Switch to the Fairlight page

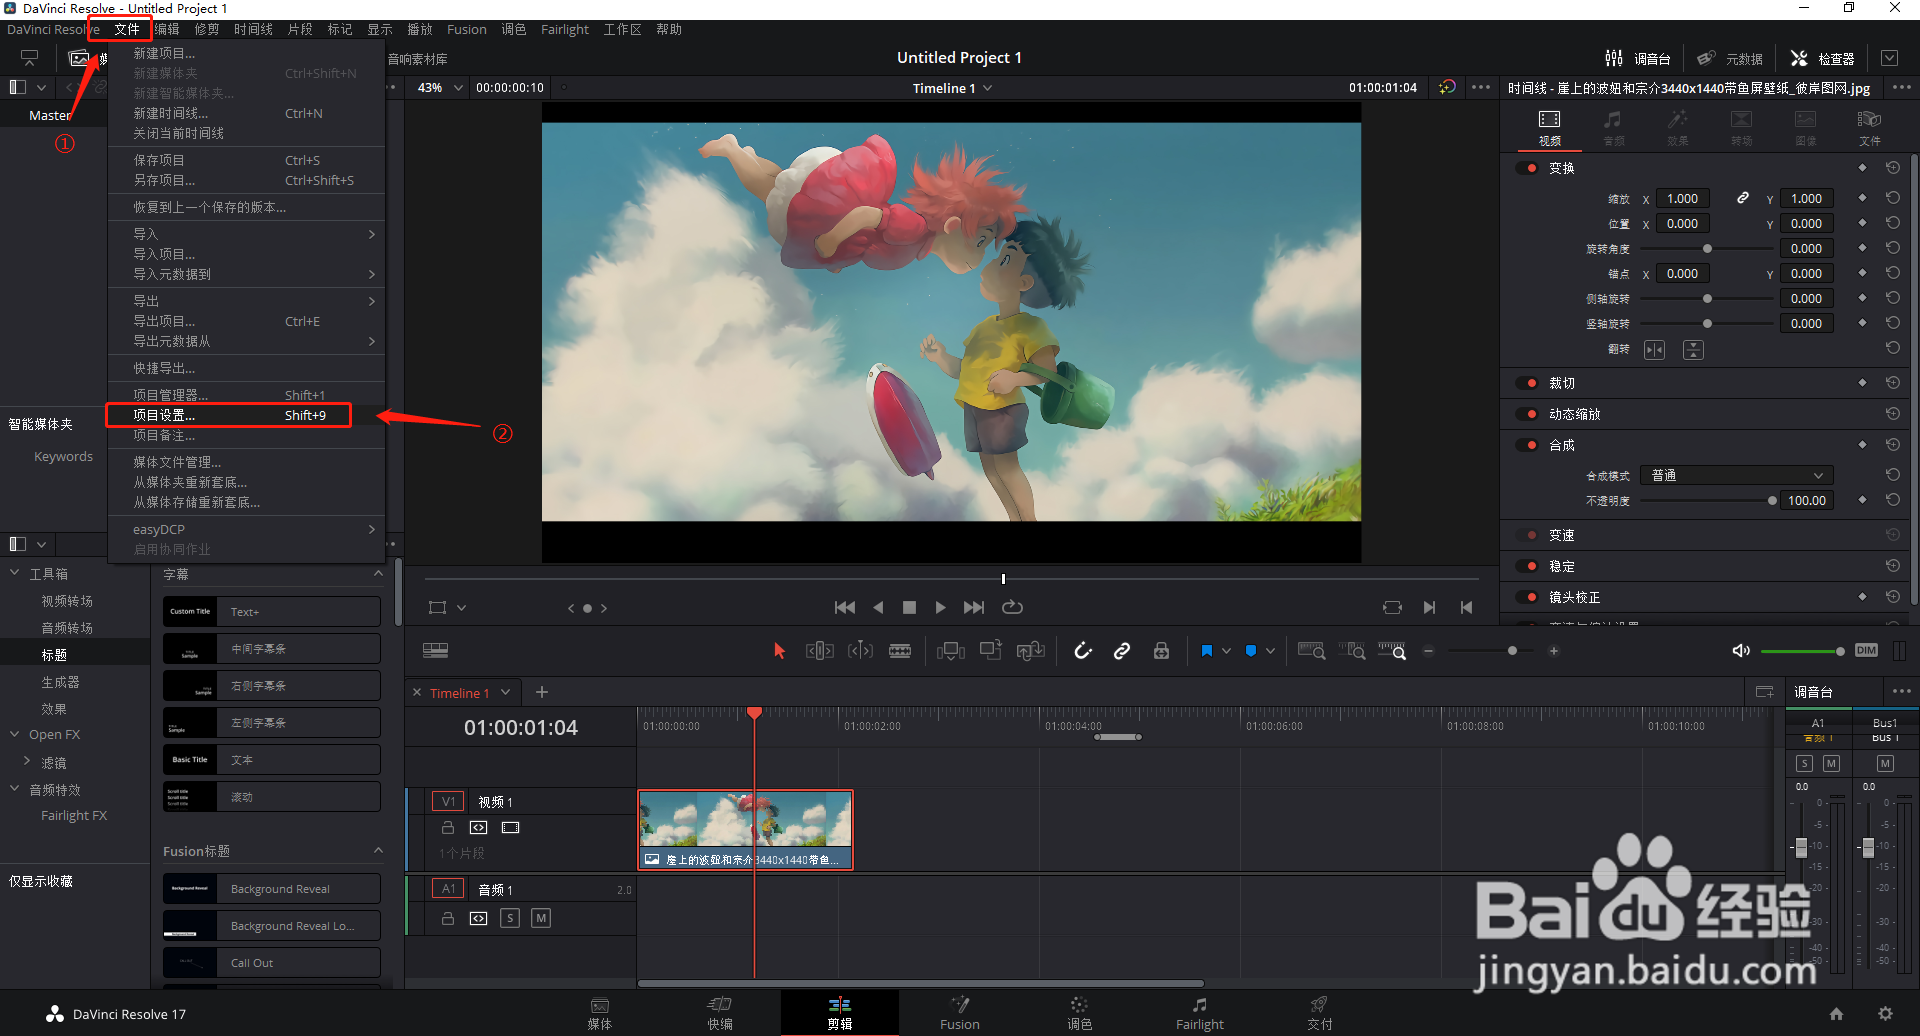[1200, 1013]
